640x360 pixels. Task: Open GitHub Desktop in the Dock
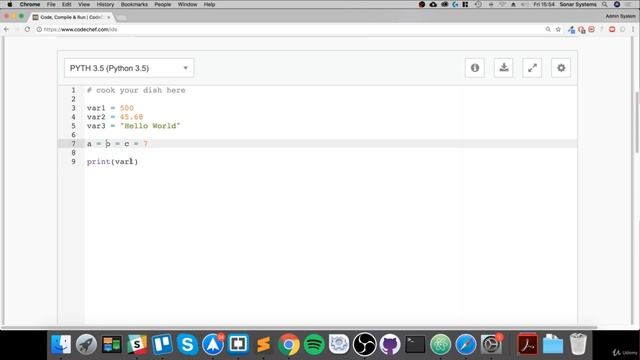coord(390,344)
